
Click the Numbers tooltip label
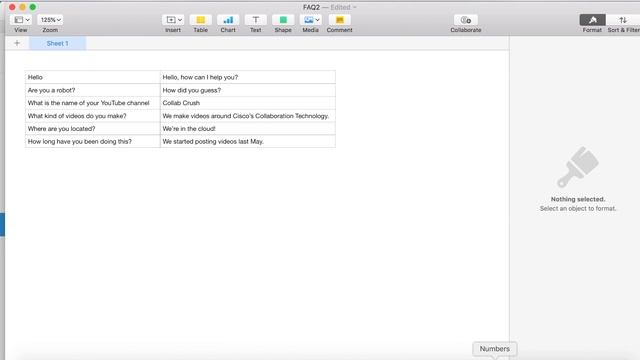coord(495,349)
